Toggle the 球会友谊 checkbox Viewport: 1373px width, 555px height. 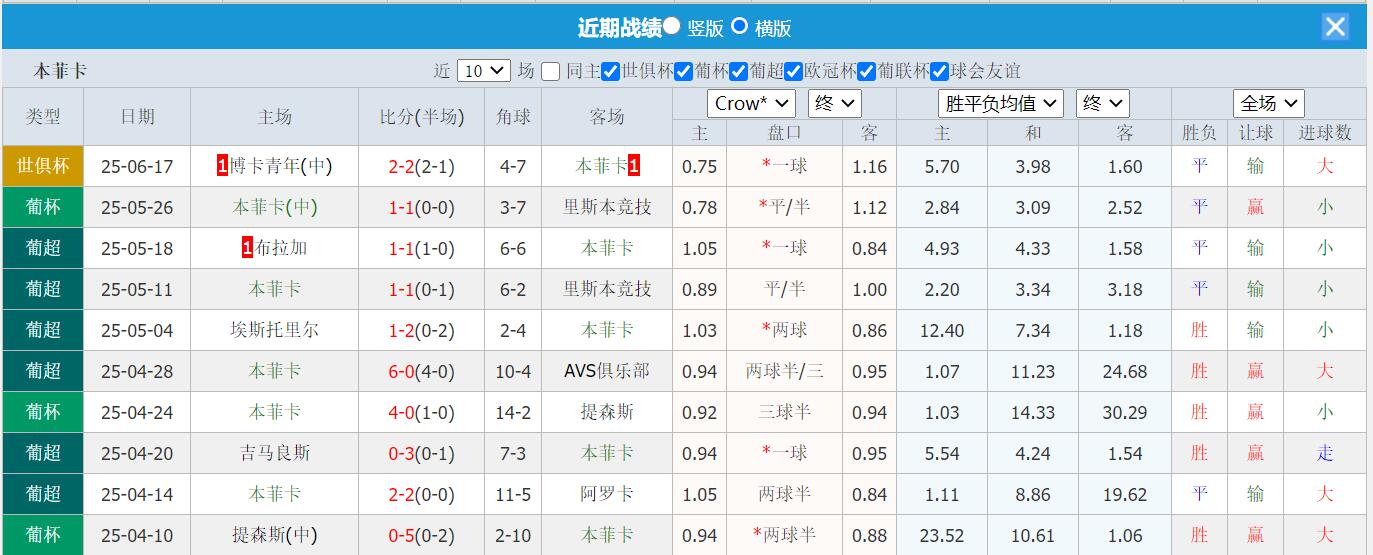coord(939,71)
